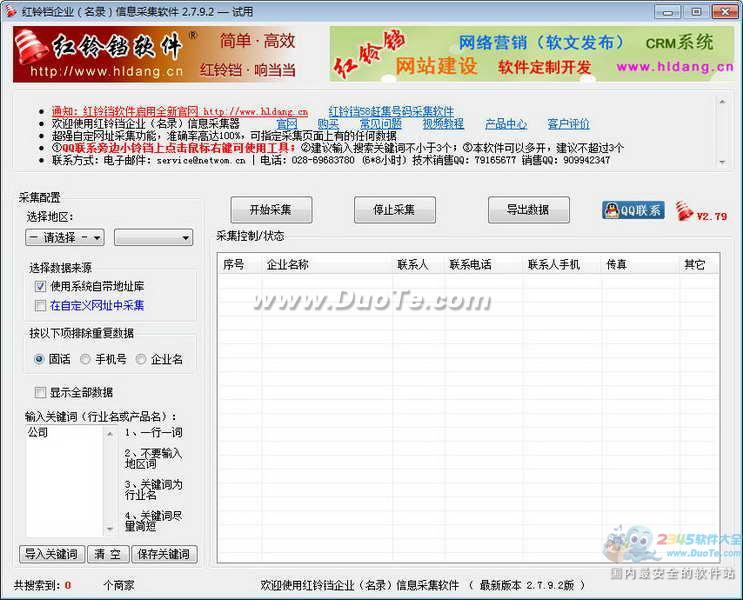Click the 其它 column header
Image resolution: width=743 pixels, height=600 pixels.
pos(698,264)
